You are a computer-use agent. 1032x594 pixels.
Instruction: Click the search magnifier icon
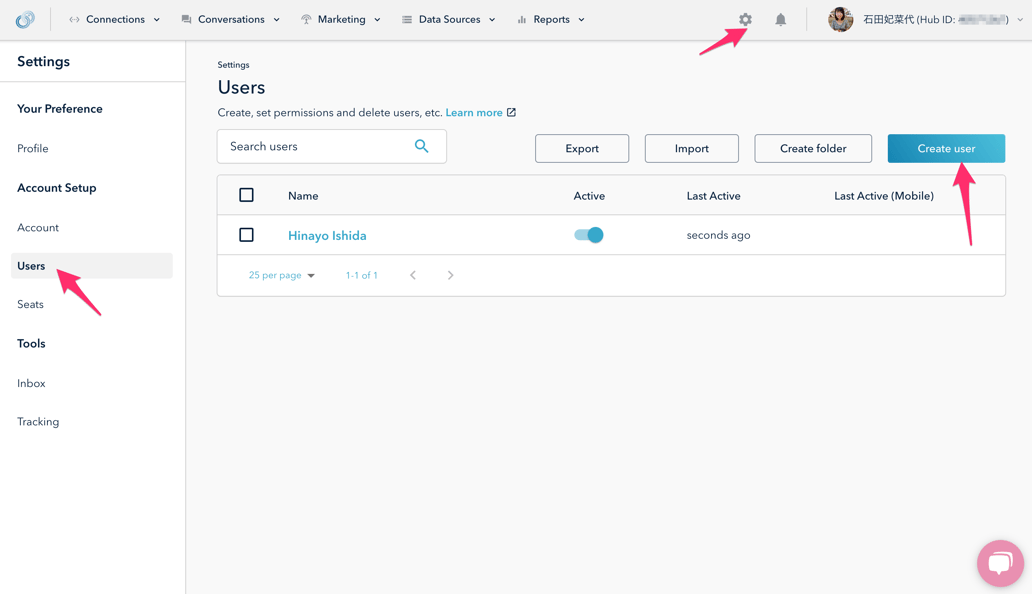coord(422,147)
